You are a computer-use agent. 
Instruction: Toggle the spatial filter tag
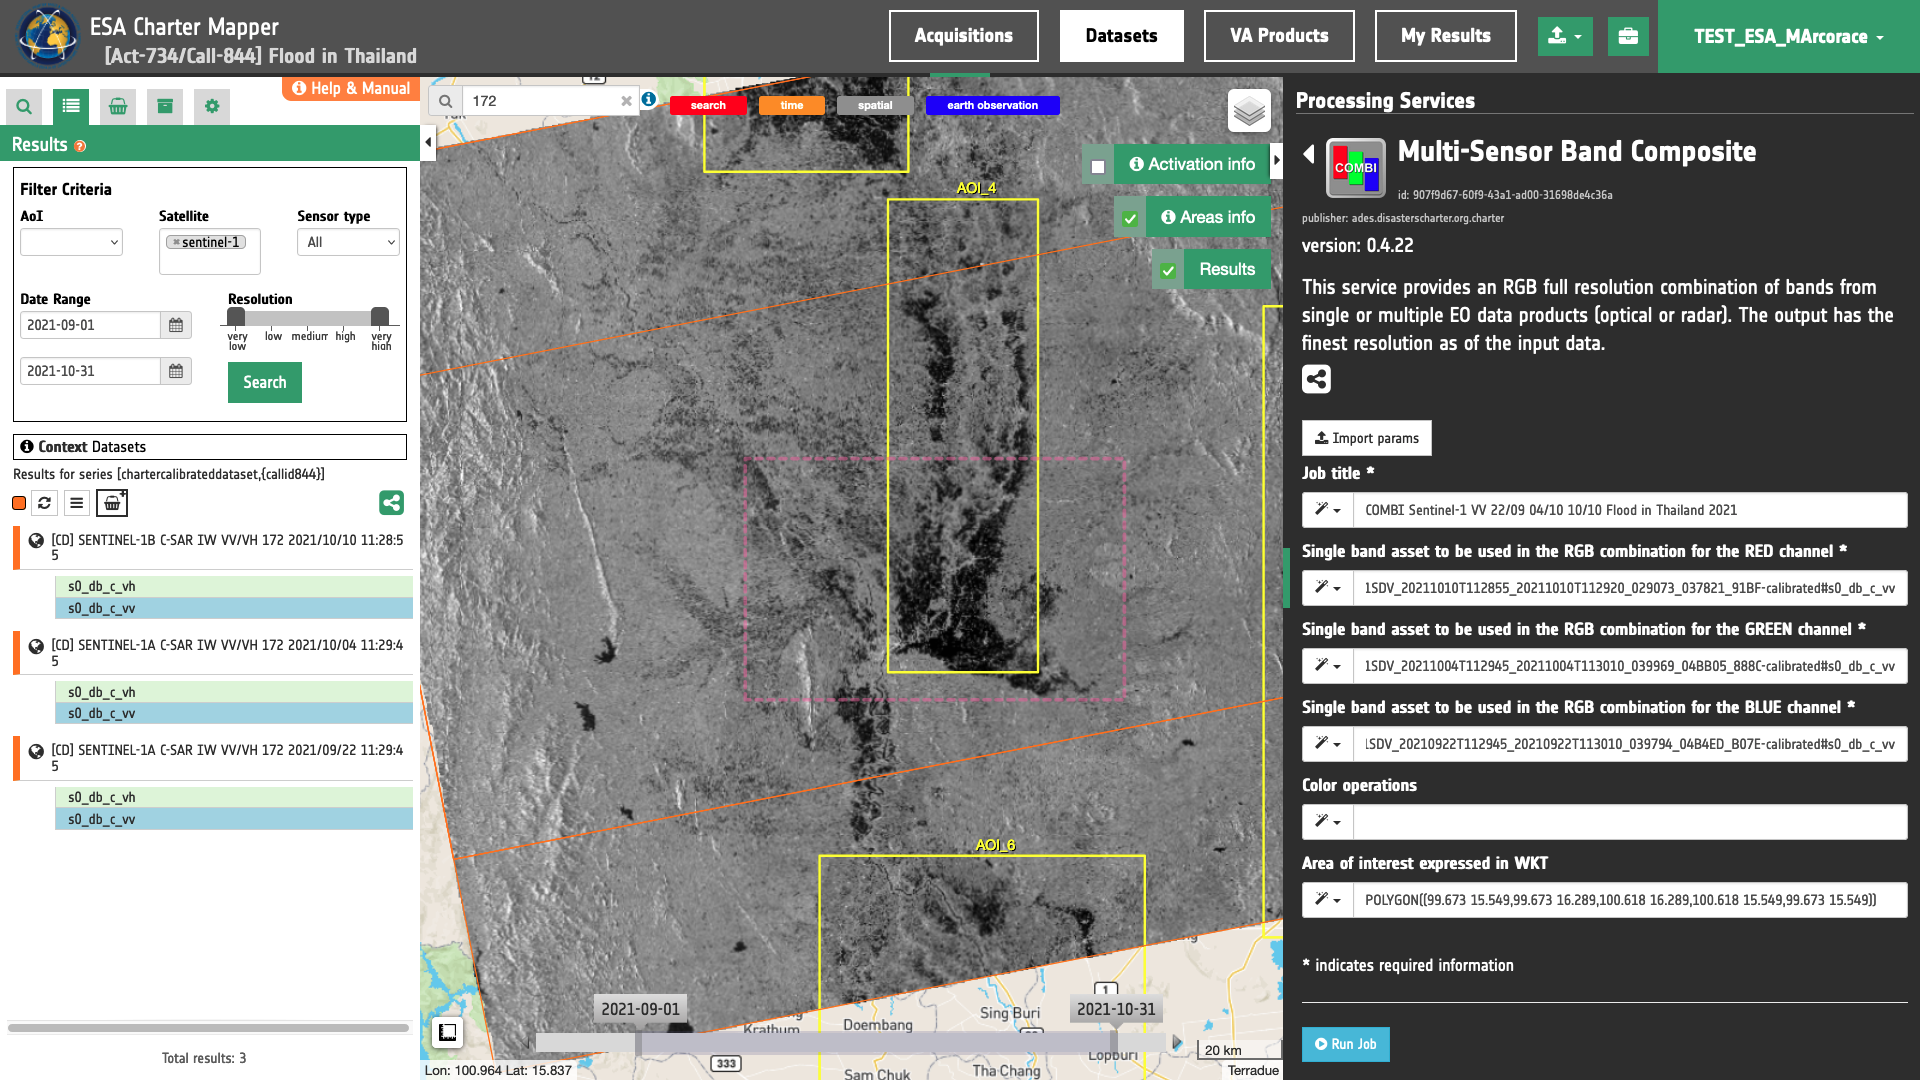[x=875, y=105]
